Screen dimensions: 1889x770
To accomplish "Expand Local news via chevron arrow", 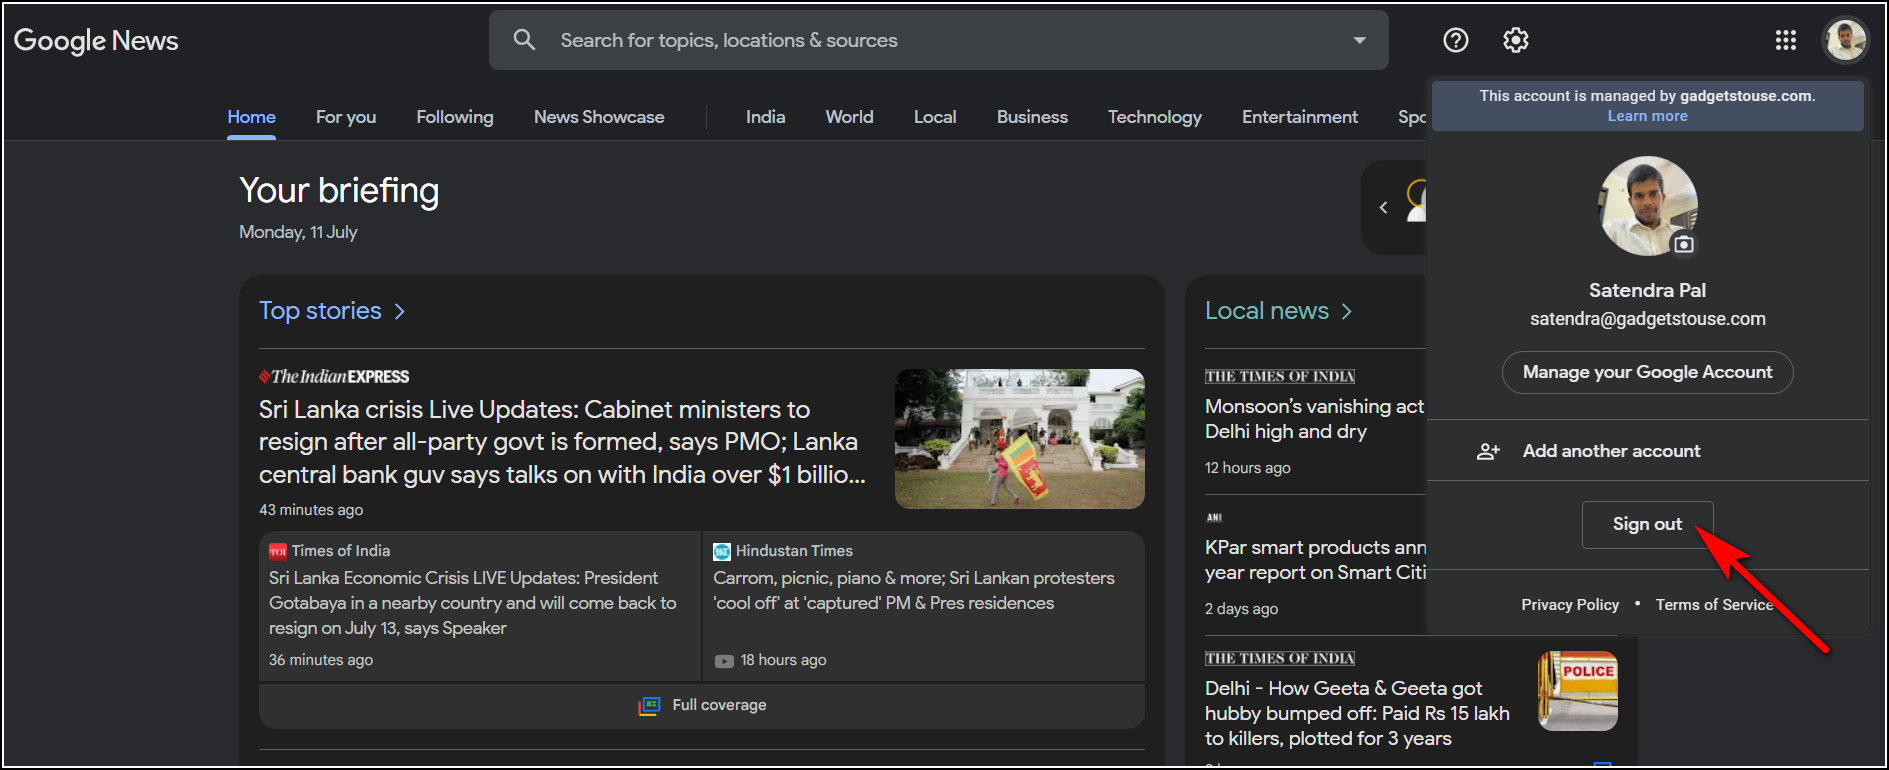I will [x=1346, y=311].
